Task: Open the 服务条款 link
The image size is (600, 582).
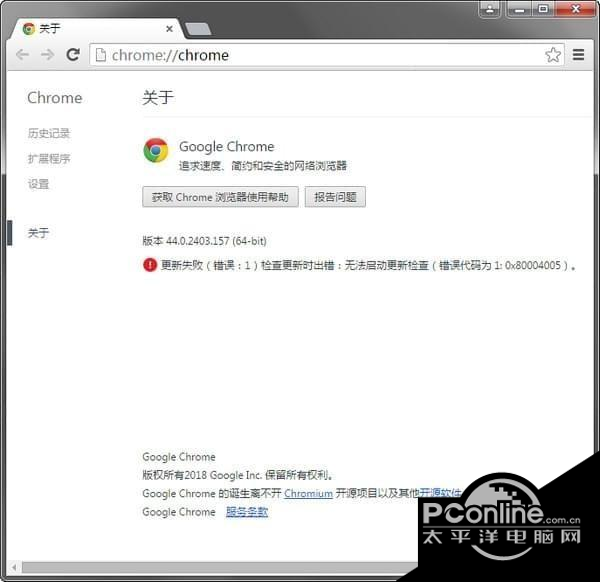Action: 247,512
